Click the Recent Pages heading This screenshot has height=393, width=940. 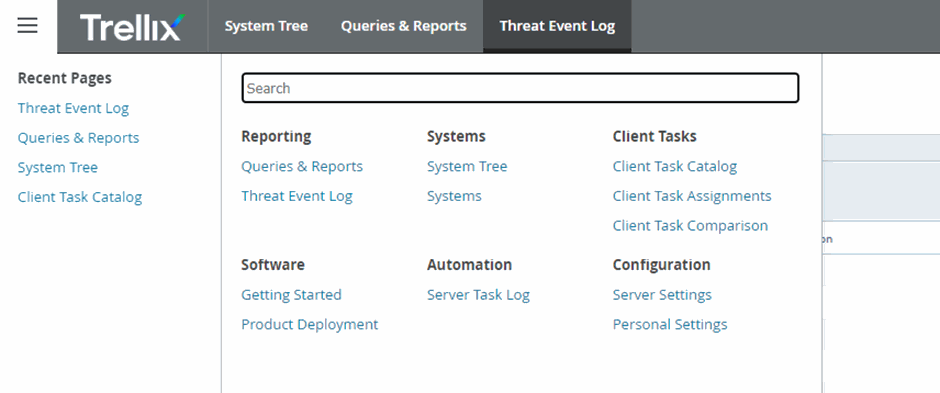pos(65,78)
